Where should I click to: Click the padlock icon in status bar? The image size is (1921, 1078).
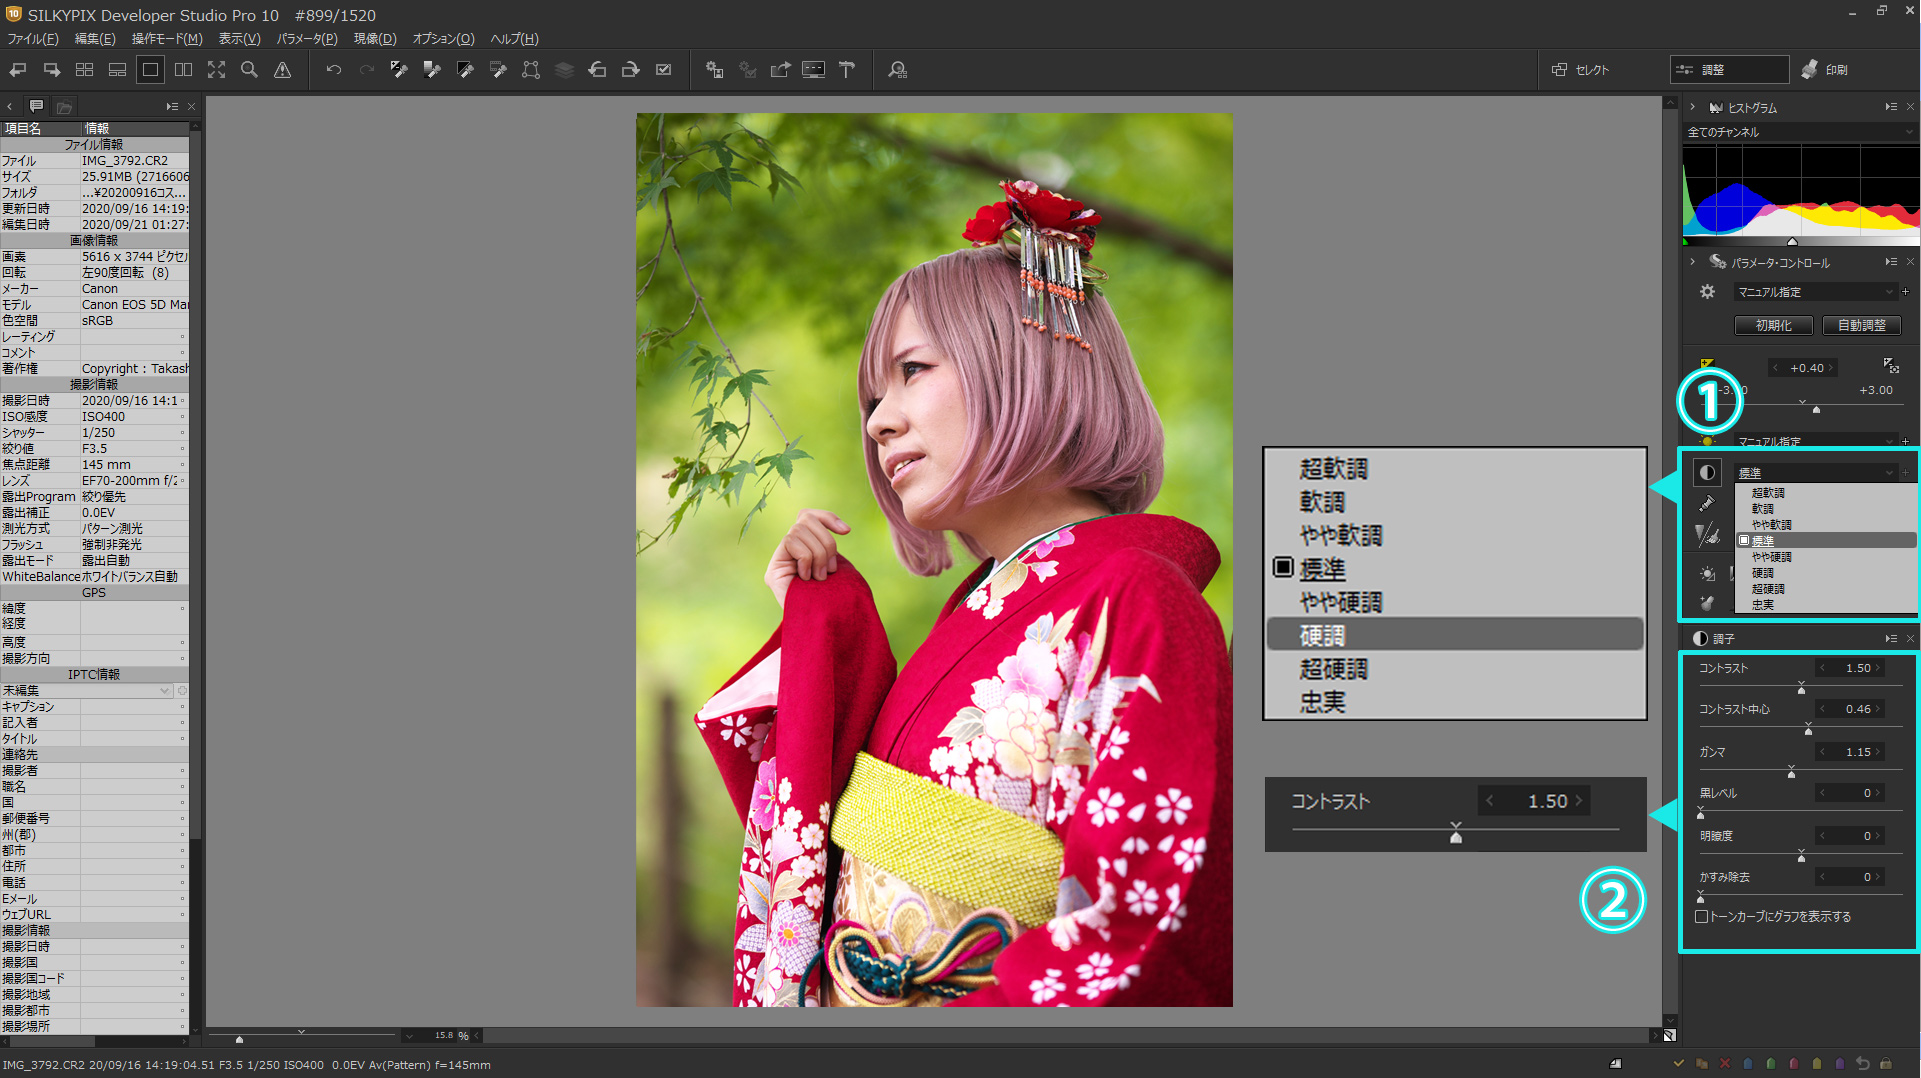(1886, 1063)
